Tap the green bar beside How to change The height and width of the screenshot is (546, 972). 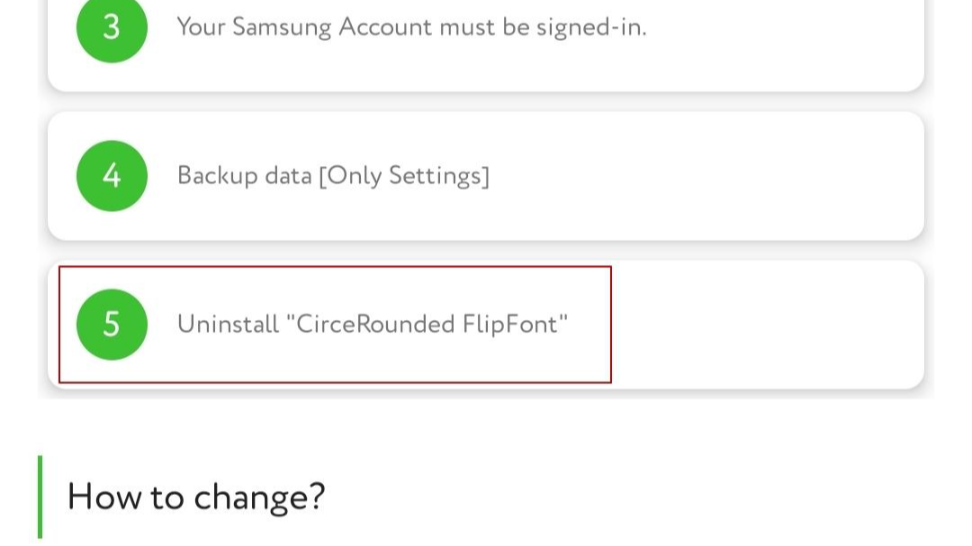pos(40,497)
